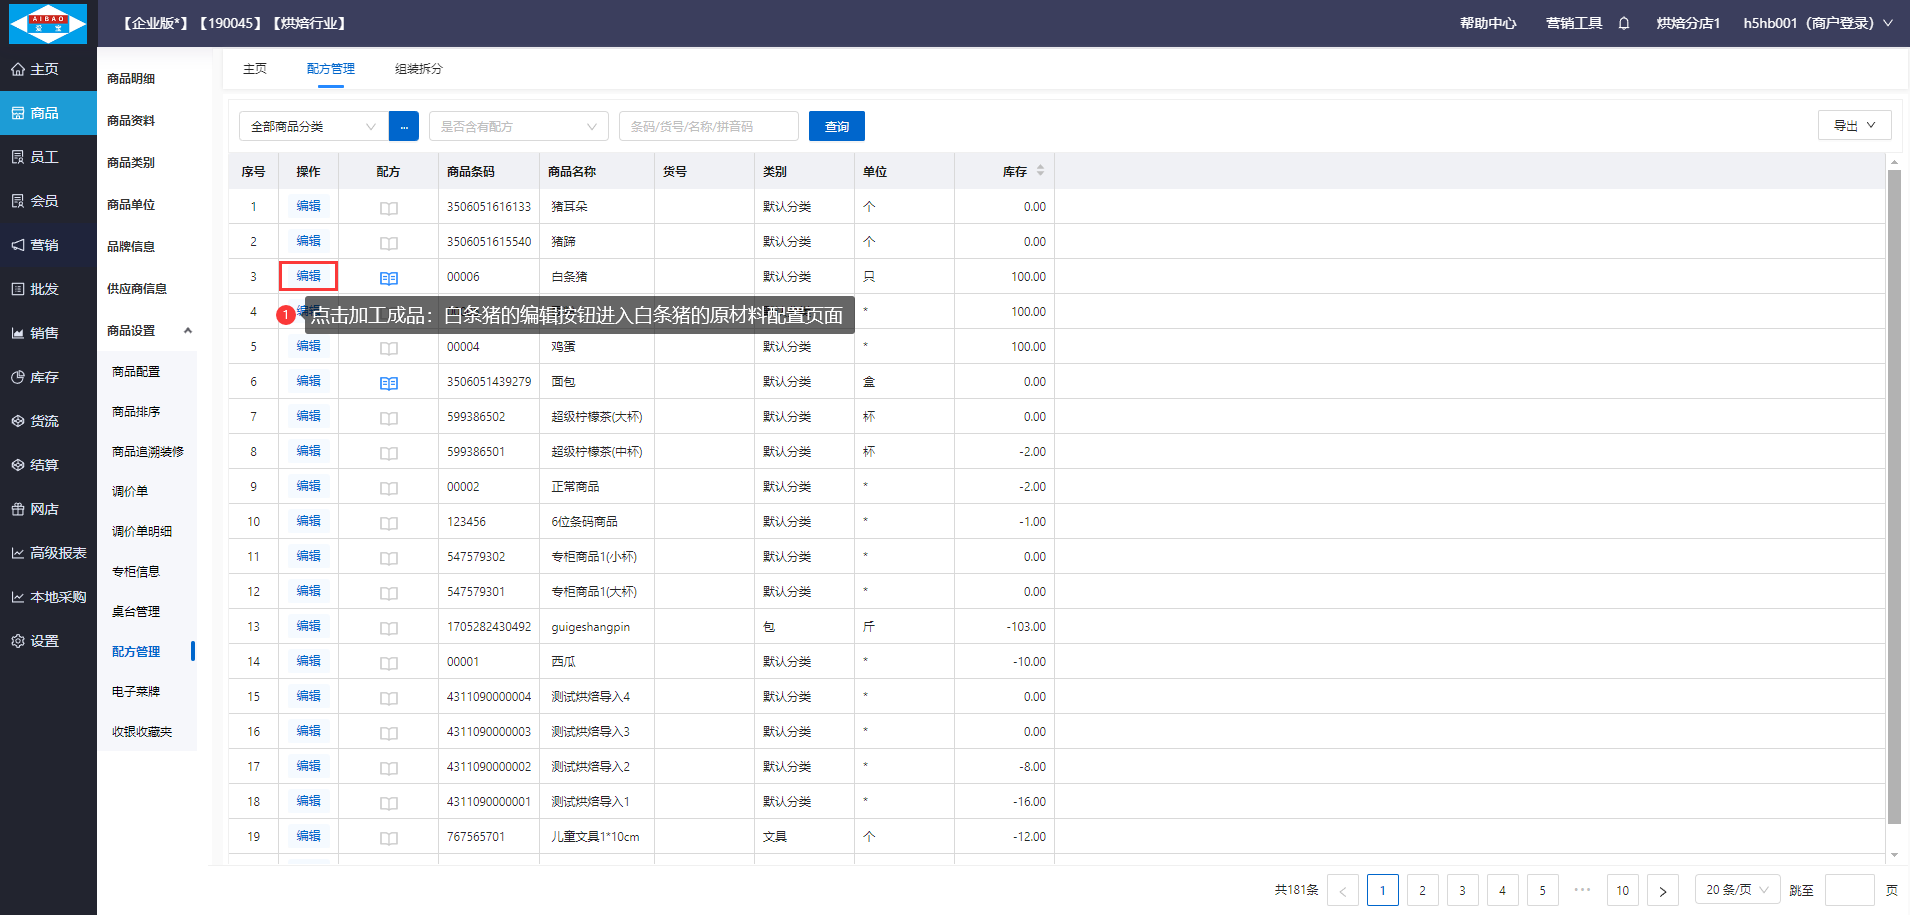
Task: Expand the 导出 export dropdown
Action: pos(1854,125)
